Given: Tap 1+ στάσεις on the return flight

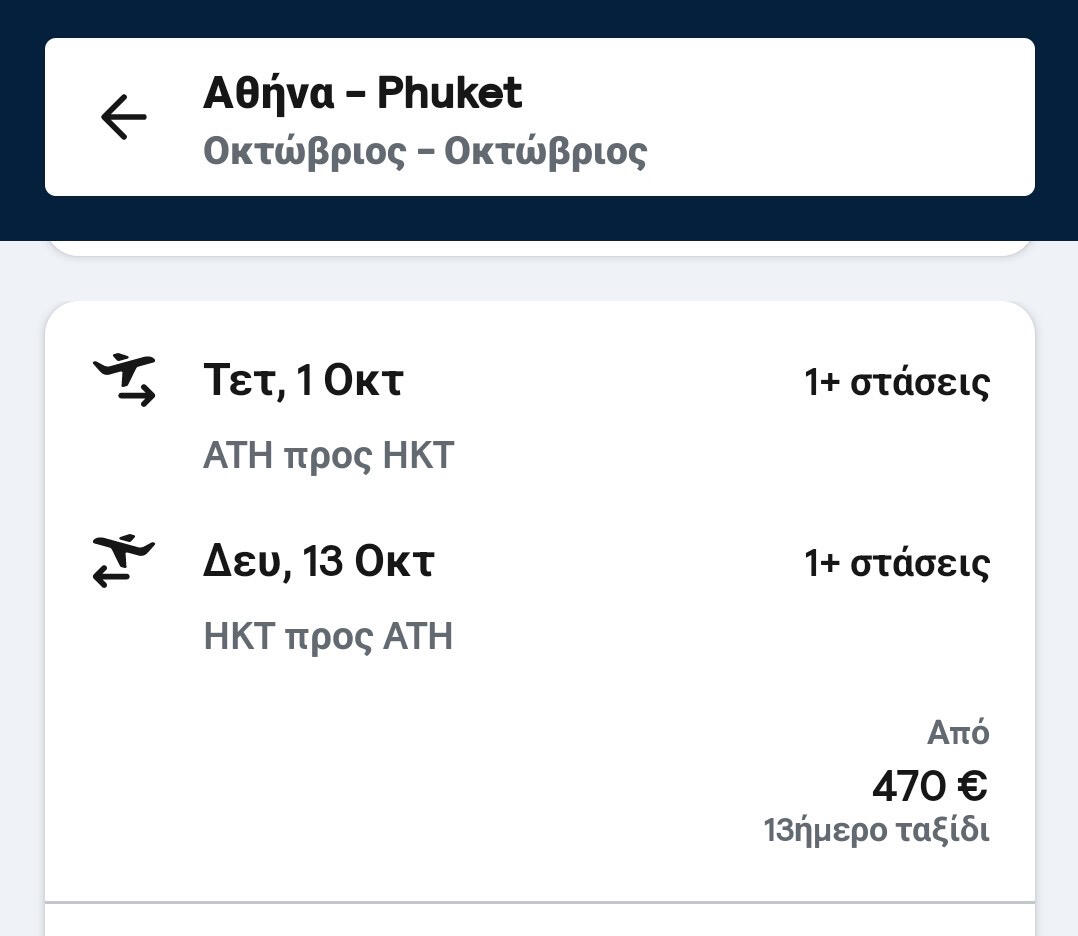Looking at the screenshot, I should tap(897, 563).
